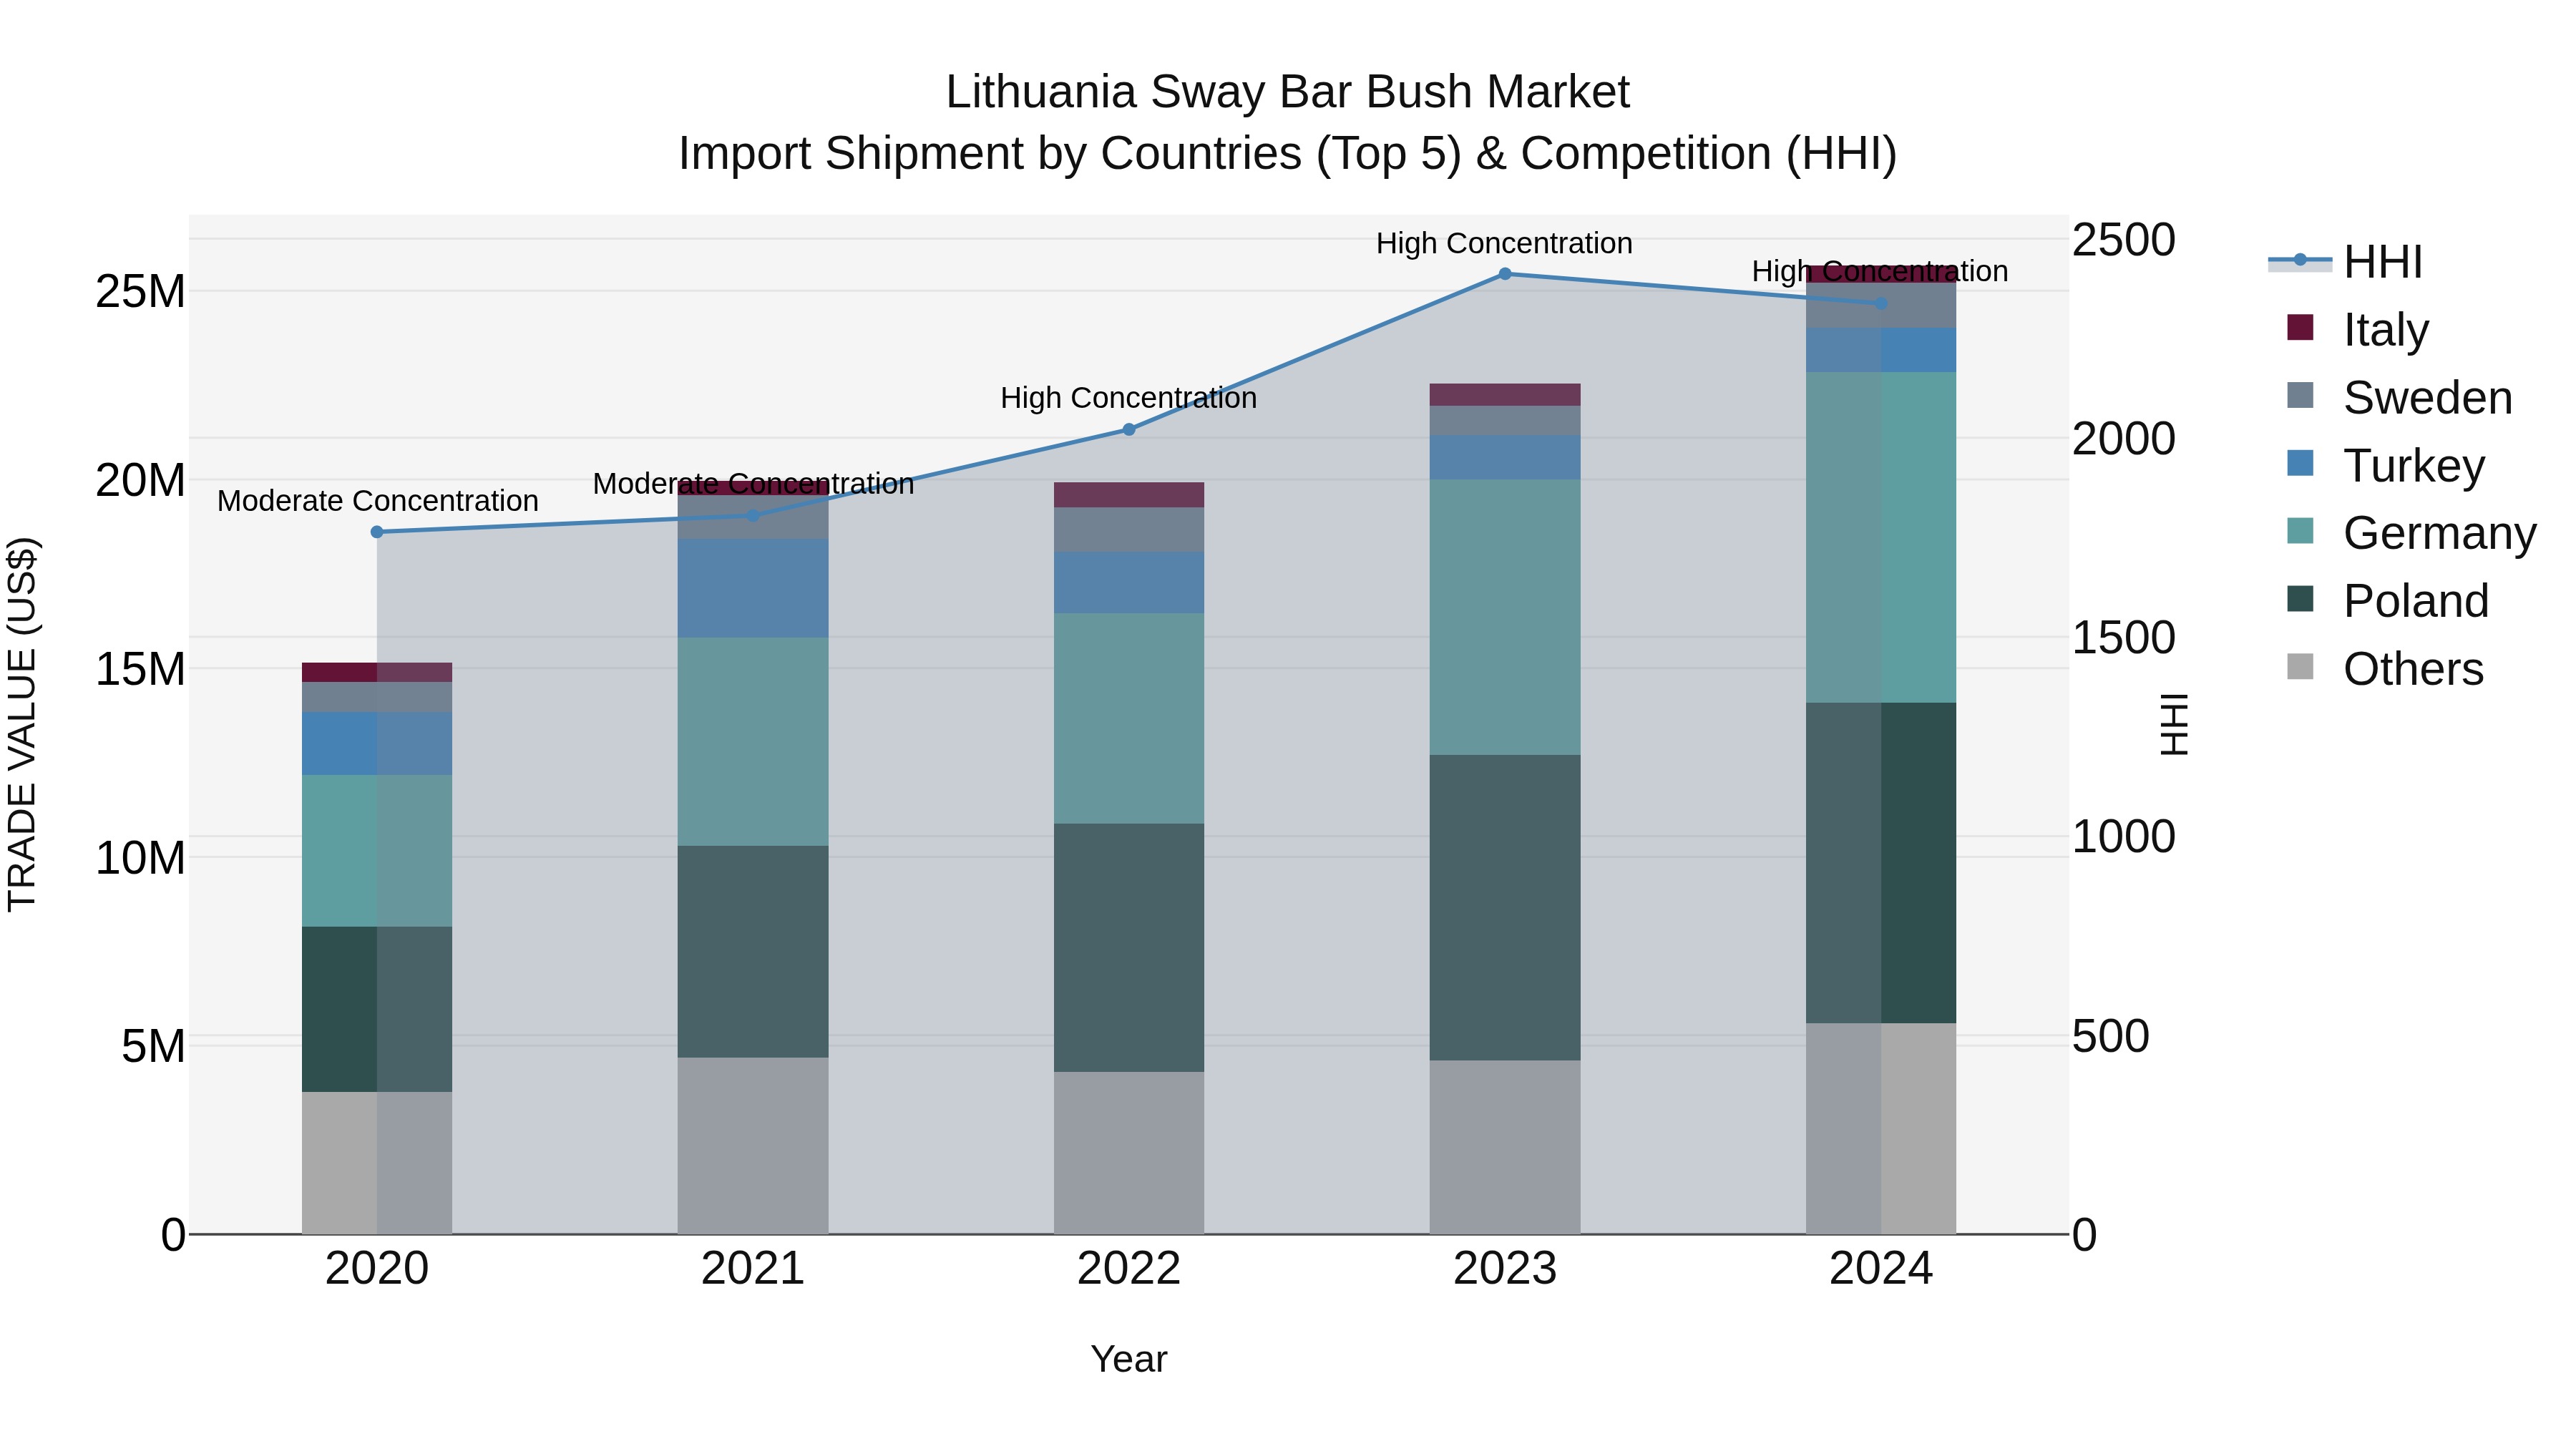Click the 2023 x-axis label
The width and height of the screenshot is (2576, 1449).
click(x=1505, y=1269)
